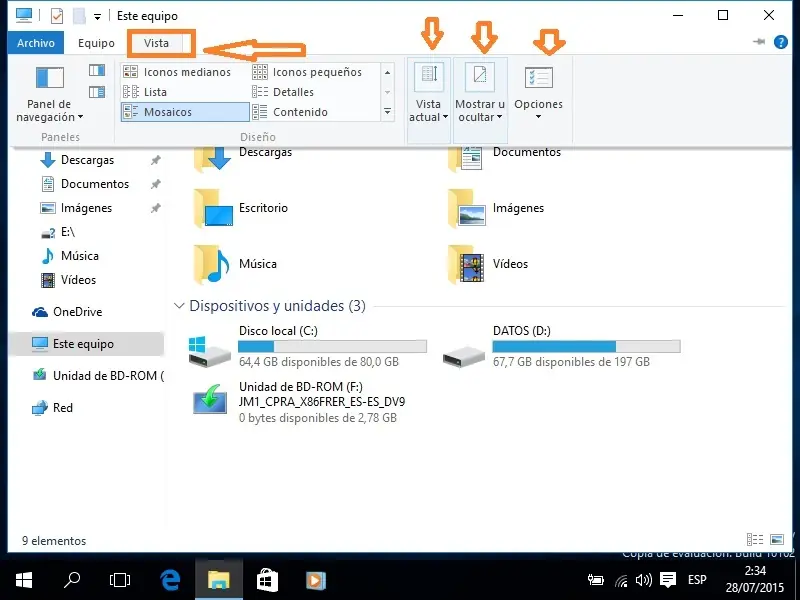Click the ESP language indicator
This screenshot has width=800, height=600.
[x=697, y=580]
